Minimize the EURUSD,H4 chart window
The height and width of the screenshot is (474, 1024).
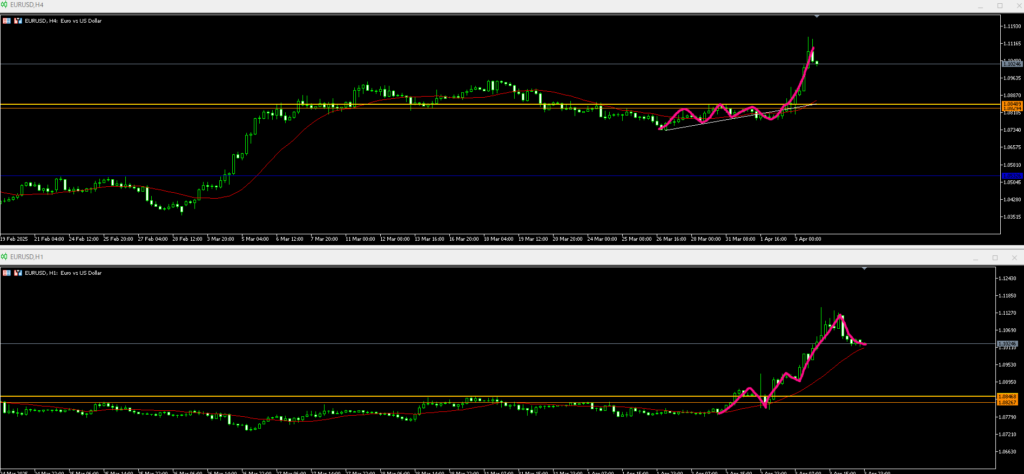[971, 5]
